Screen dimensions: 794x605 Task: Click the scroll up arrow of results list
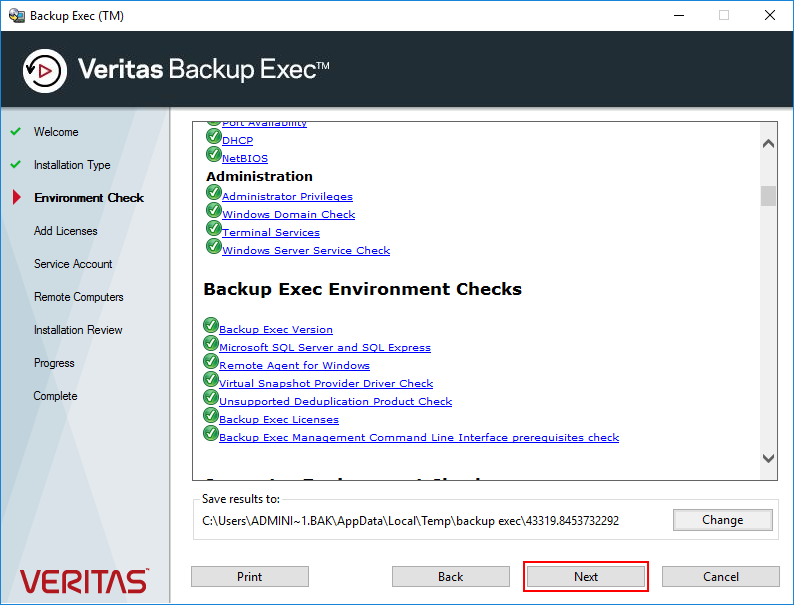(x=768, y=144)
